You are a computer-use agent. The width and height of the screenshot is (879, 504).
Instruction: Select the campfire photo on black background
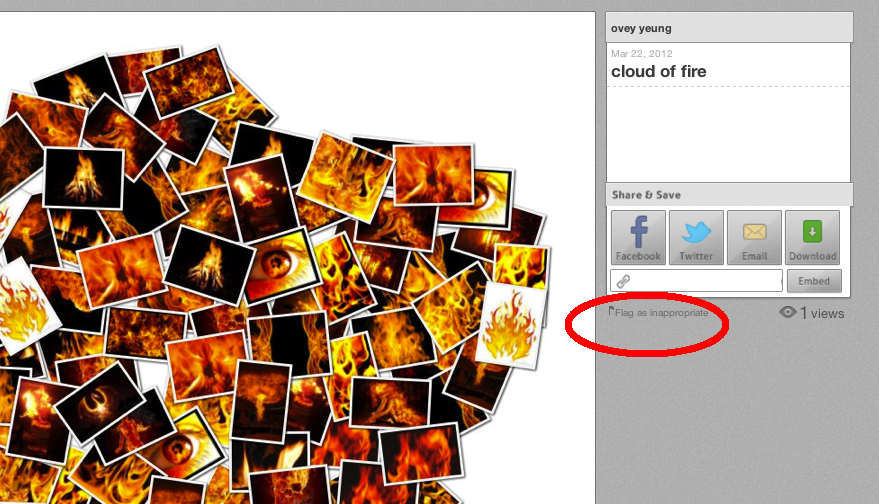[84, 178]
